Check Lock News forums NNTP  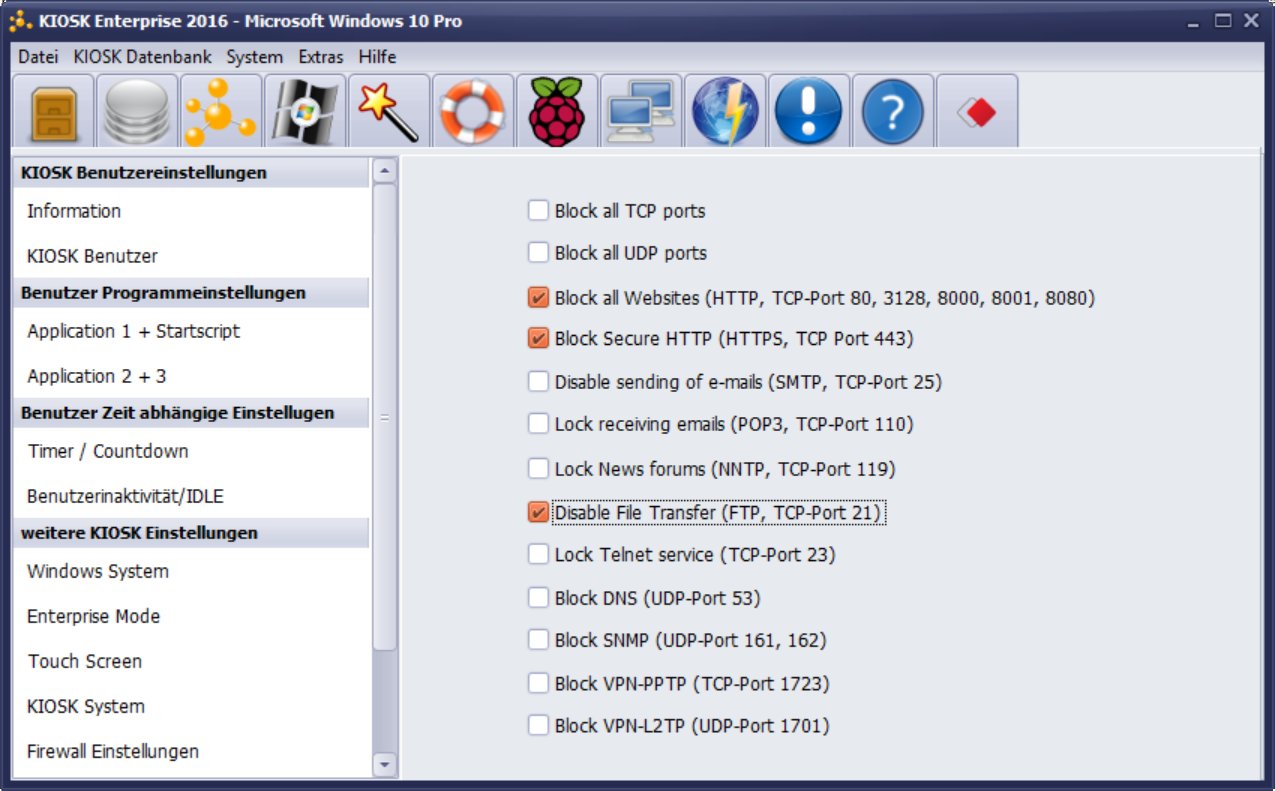(x=538, y=468)
